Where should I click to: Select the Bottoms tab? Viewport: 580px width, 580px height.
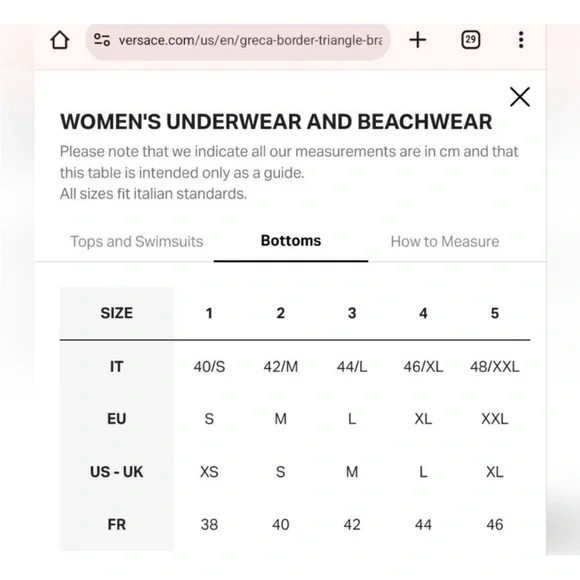click(291, 241)
